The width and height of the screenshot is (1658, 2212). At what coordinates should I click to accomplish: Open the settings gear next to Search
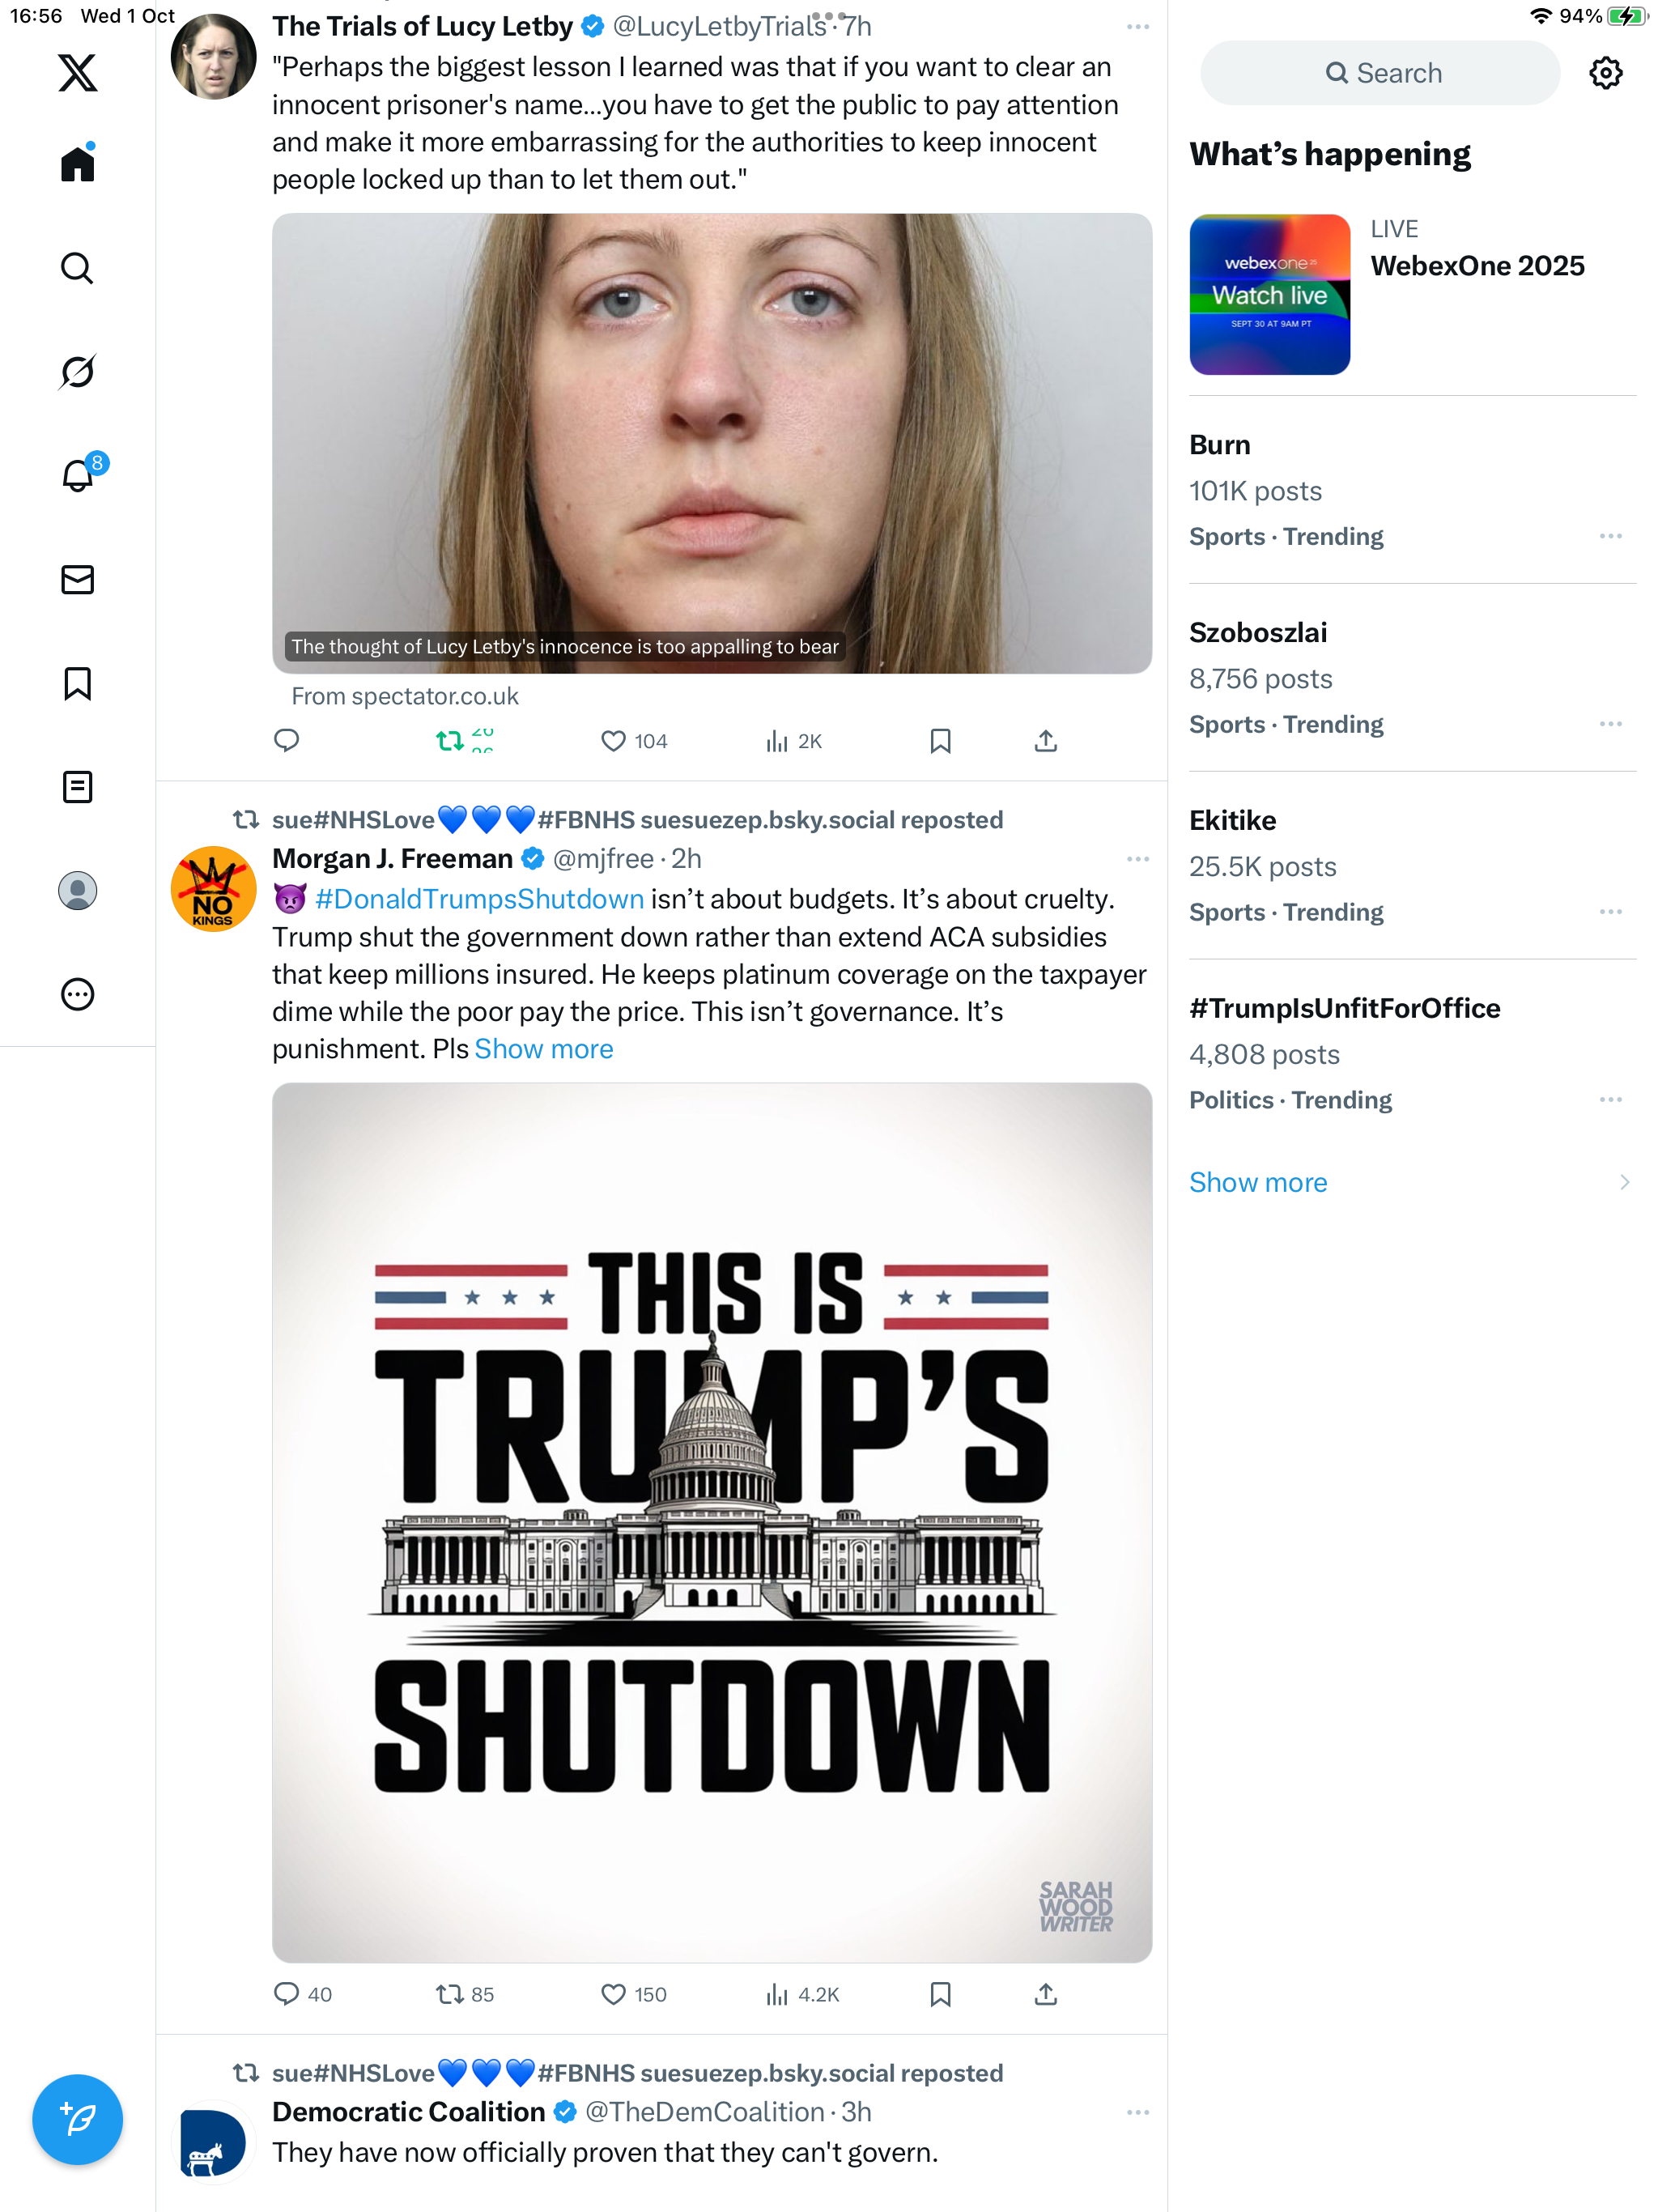1605,73
